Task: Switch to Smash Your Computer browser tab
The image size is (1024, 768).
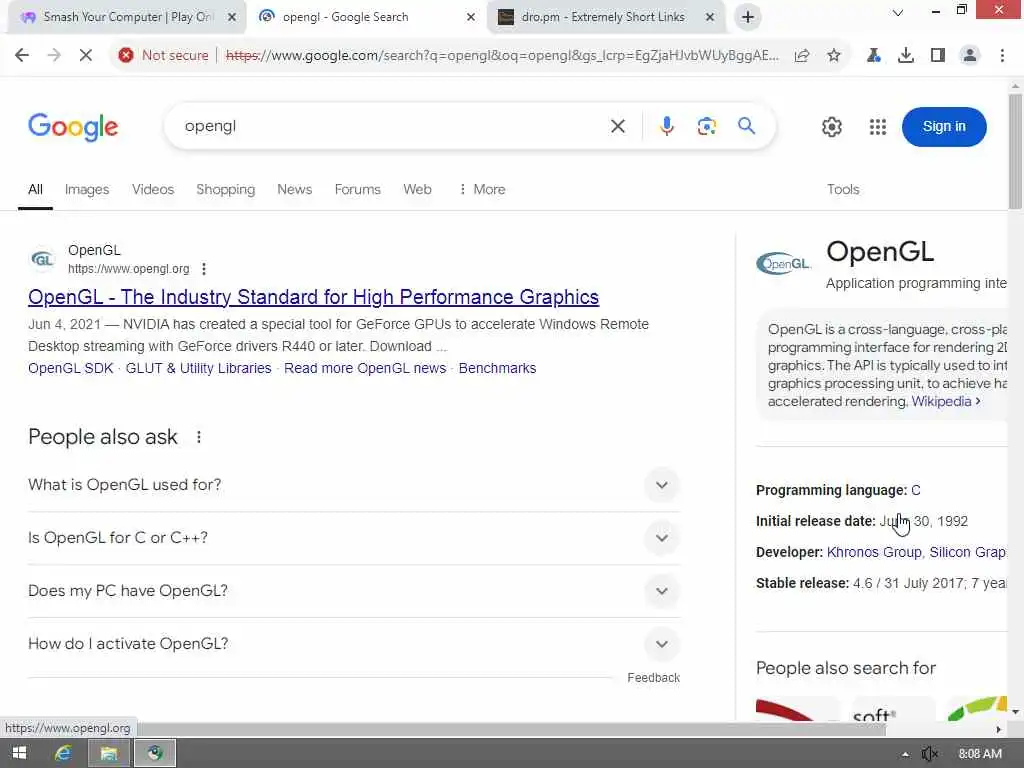Action: (127, 17)
